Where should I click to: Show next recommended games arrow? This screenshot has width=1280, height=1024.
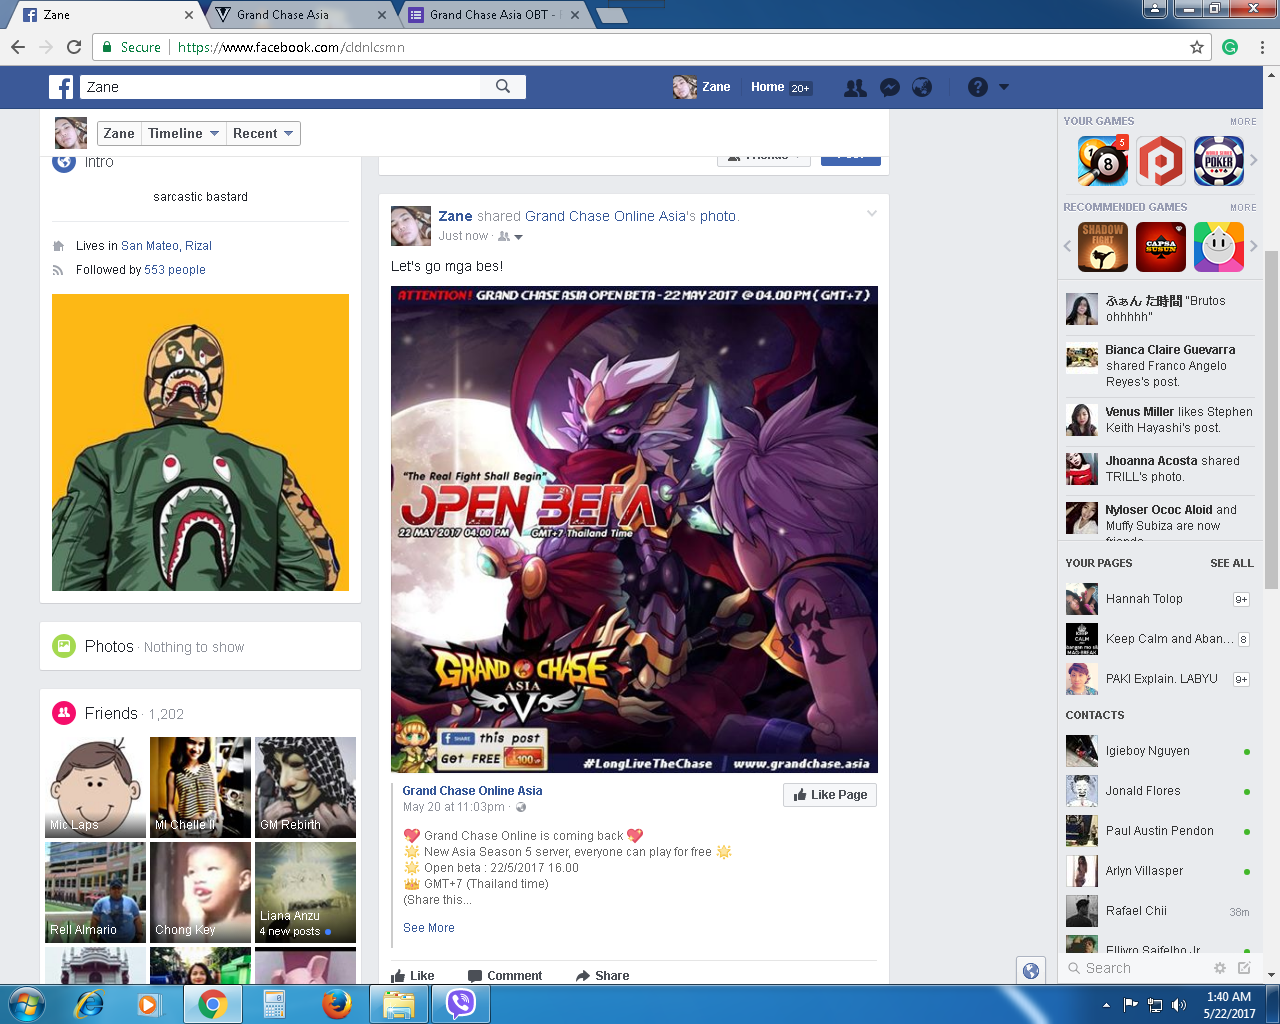(x=1254, y=246)
